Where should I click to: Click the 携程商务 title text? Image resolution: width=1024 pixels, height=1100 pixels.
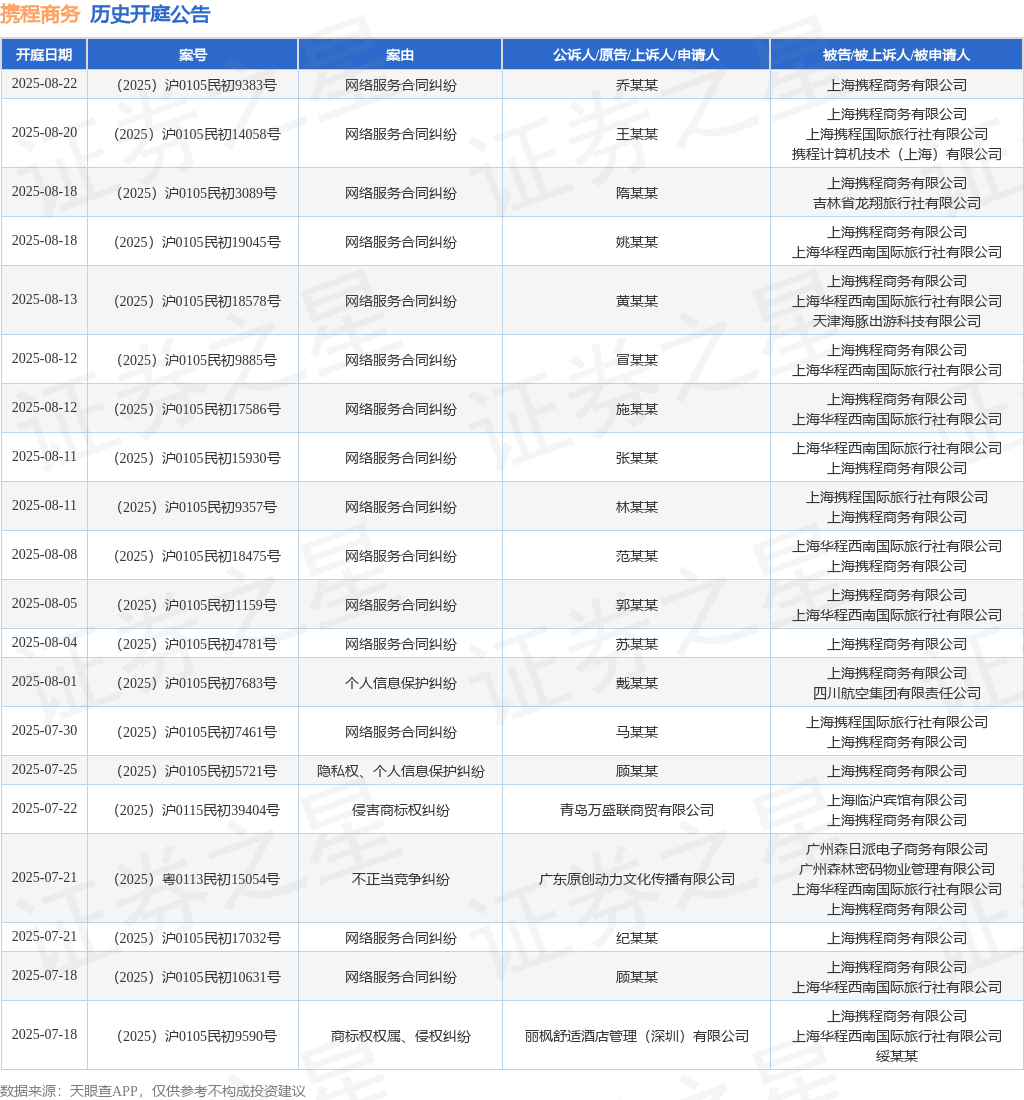(40, 14)
